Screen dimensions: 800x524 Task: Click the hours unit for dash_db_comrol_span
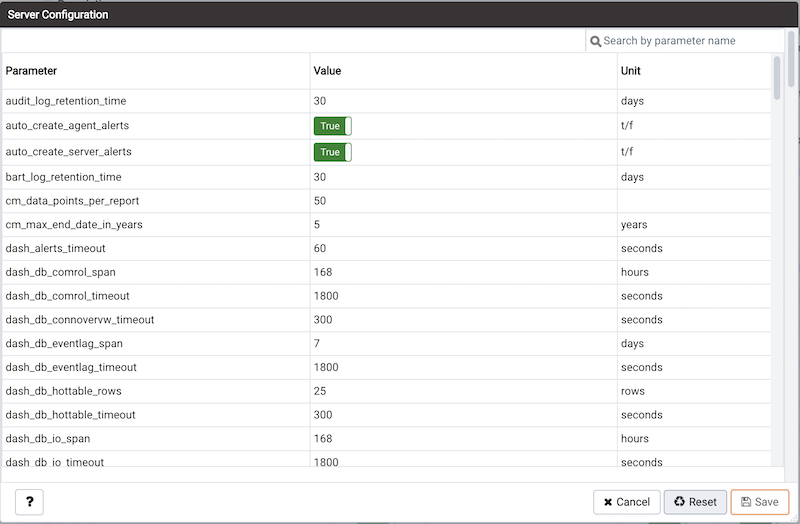[635, 272]
